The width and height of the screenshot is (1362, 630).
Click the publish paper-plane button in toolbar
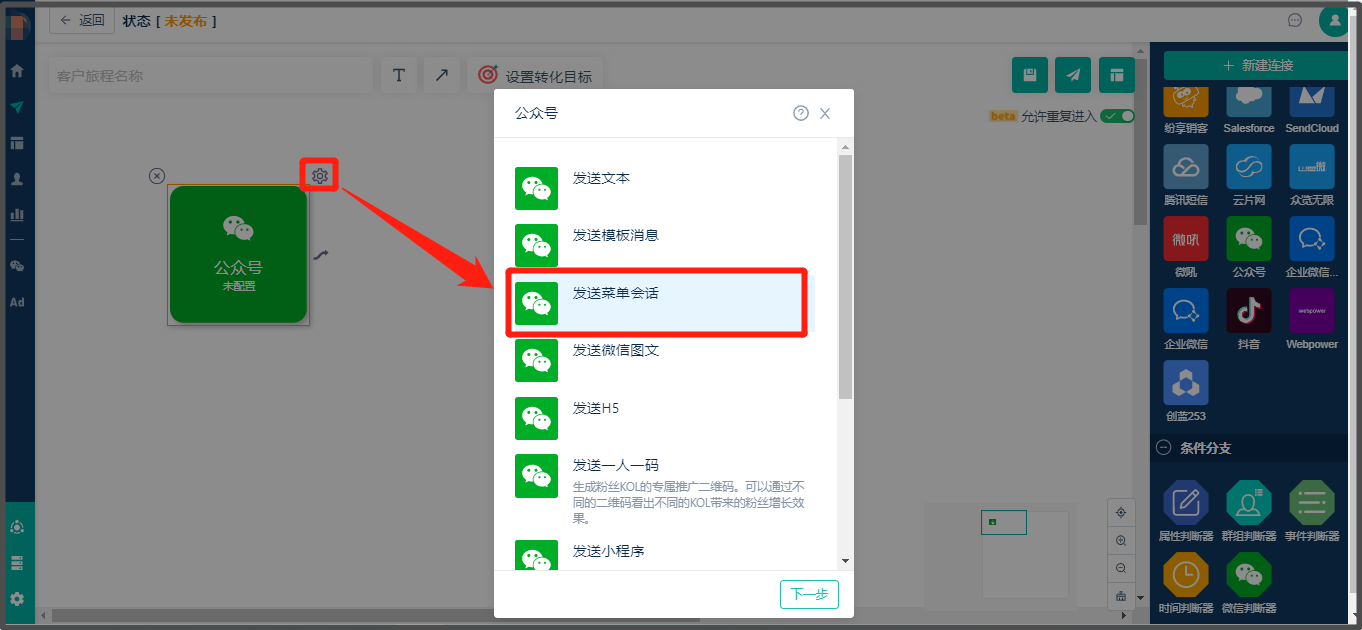pyautogui.click(x=1073, y=75)
